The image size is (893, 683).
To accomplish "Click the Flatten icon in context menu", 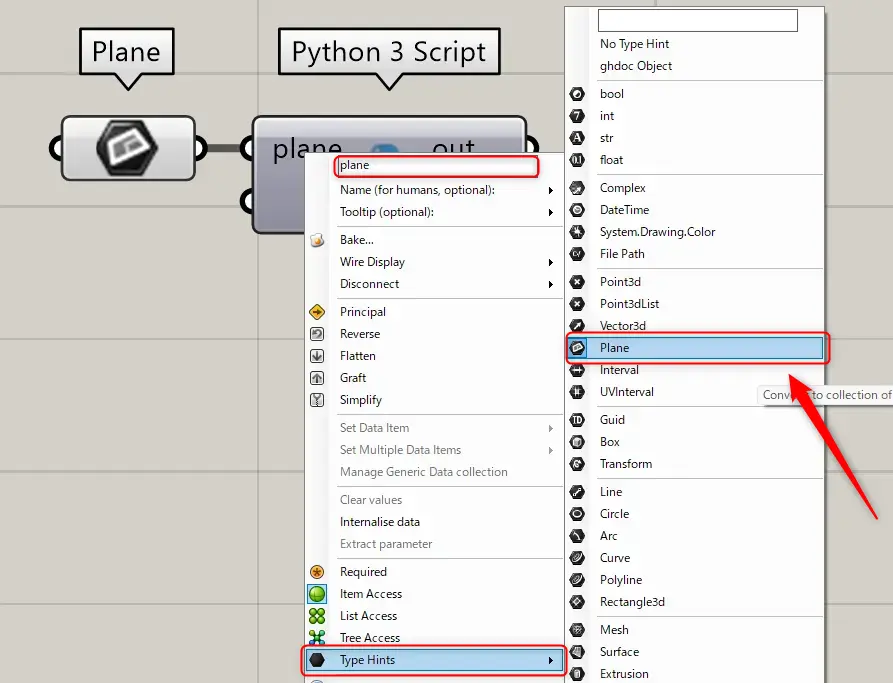I will tap(317, 356).
